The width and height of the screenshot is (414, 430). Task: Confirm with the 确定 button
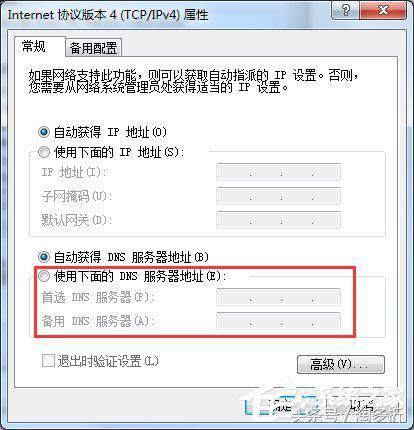pyautogui.click(x=283, y=405)
